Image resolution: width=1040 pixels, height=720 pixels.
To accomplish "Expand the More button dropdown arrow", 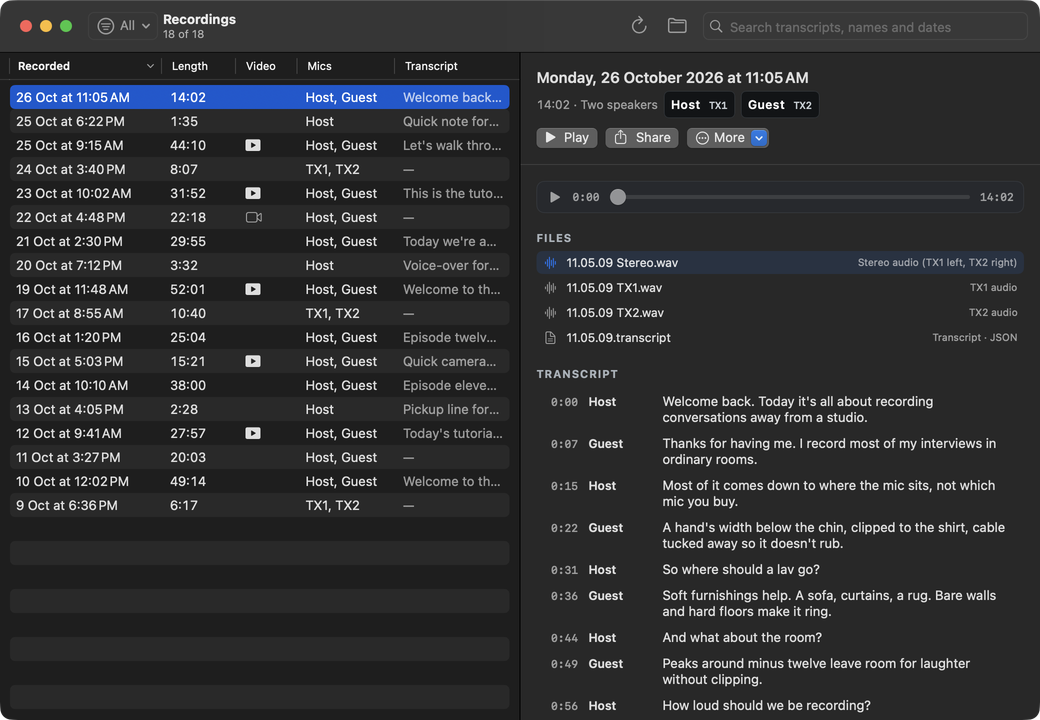I will point(759,137).
